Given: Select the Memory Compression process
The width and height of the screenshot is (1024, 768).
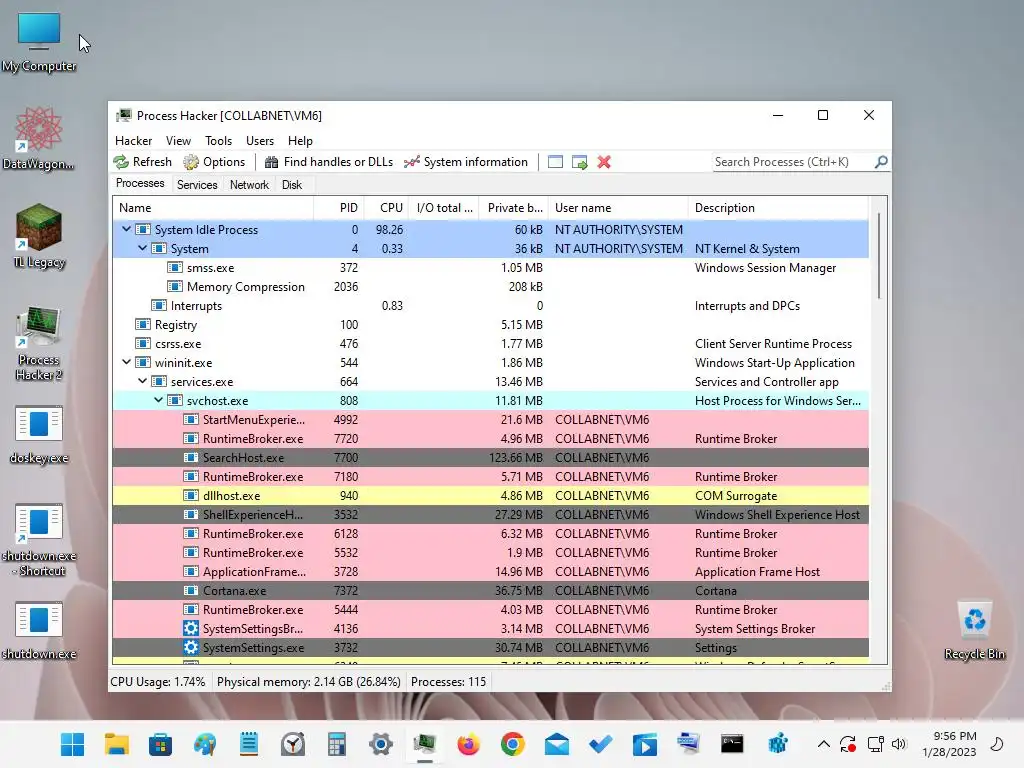Looking at the screenshot, I should click(x=490, y=287).
